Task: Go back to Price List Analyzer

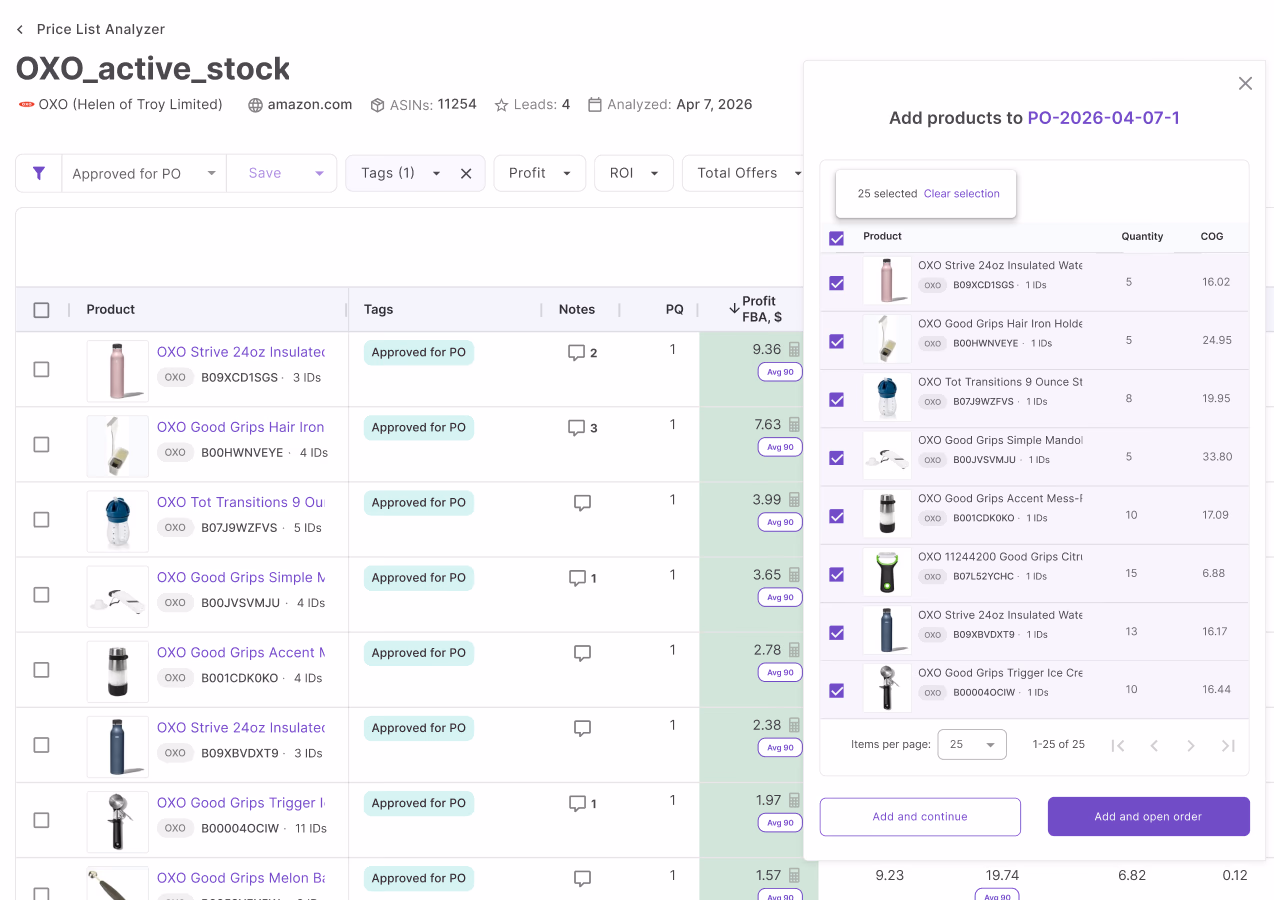Action: 90,29
